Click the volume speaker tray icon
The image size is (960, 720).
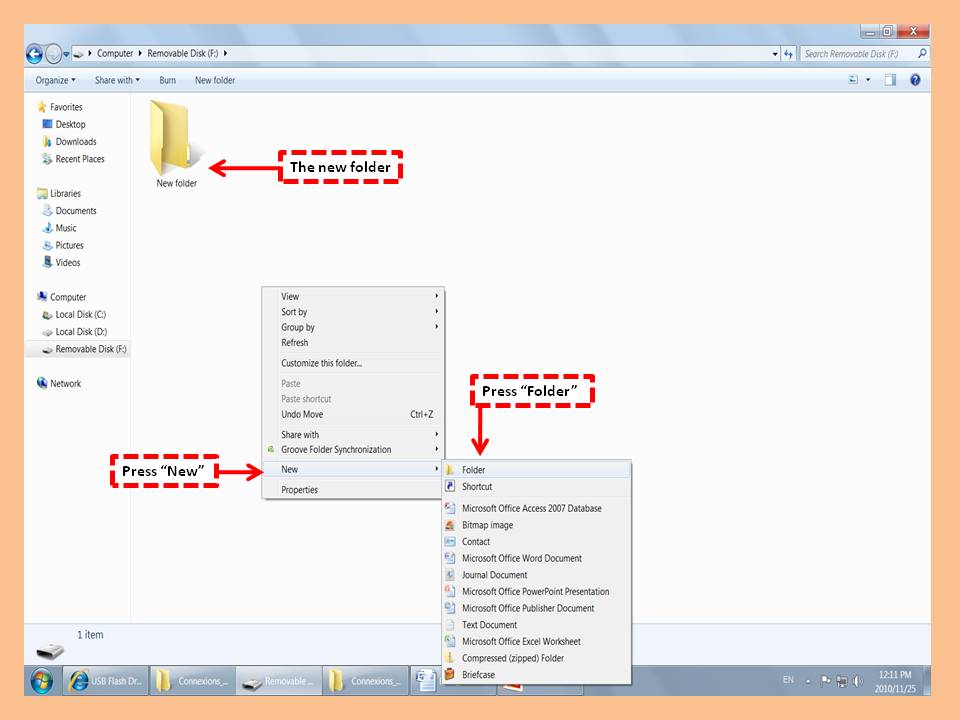click(858, 682)
